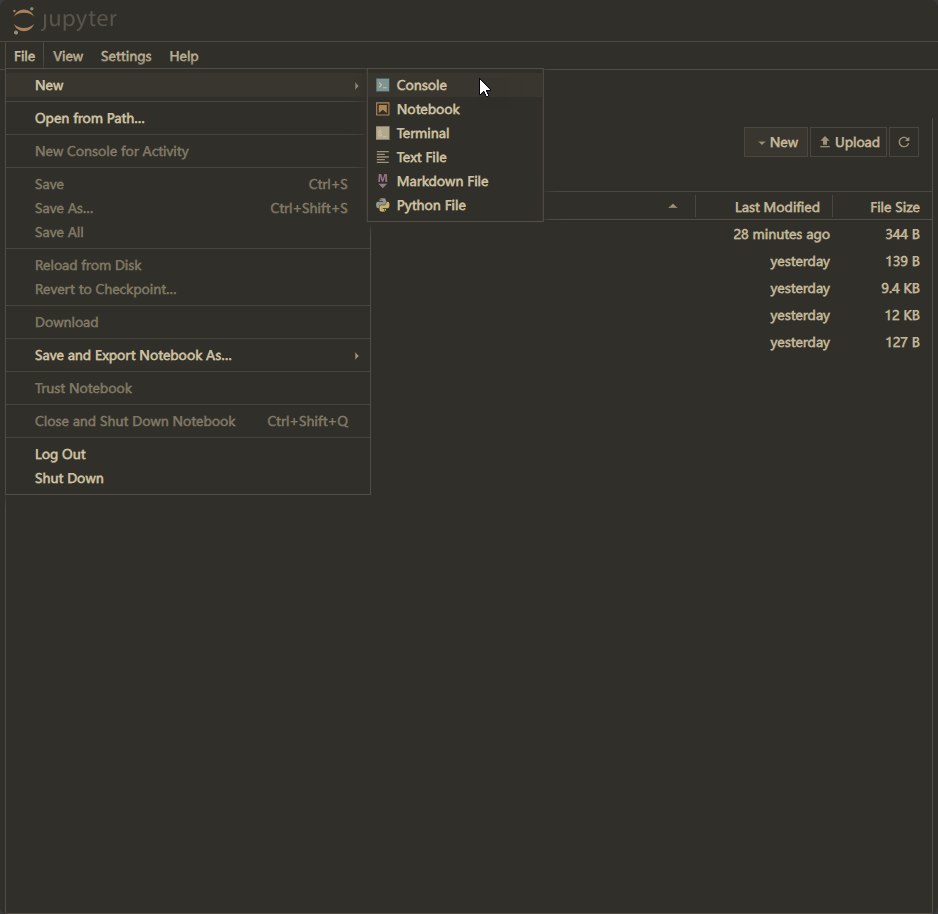This screenshot has height=914, width=938.
Task: Click the '127 B' file size cell
Action: pos(902,342)
